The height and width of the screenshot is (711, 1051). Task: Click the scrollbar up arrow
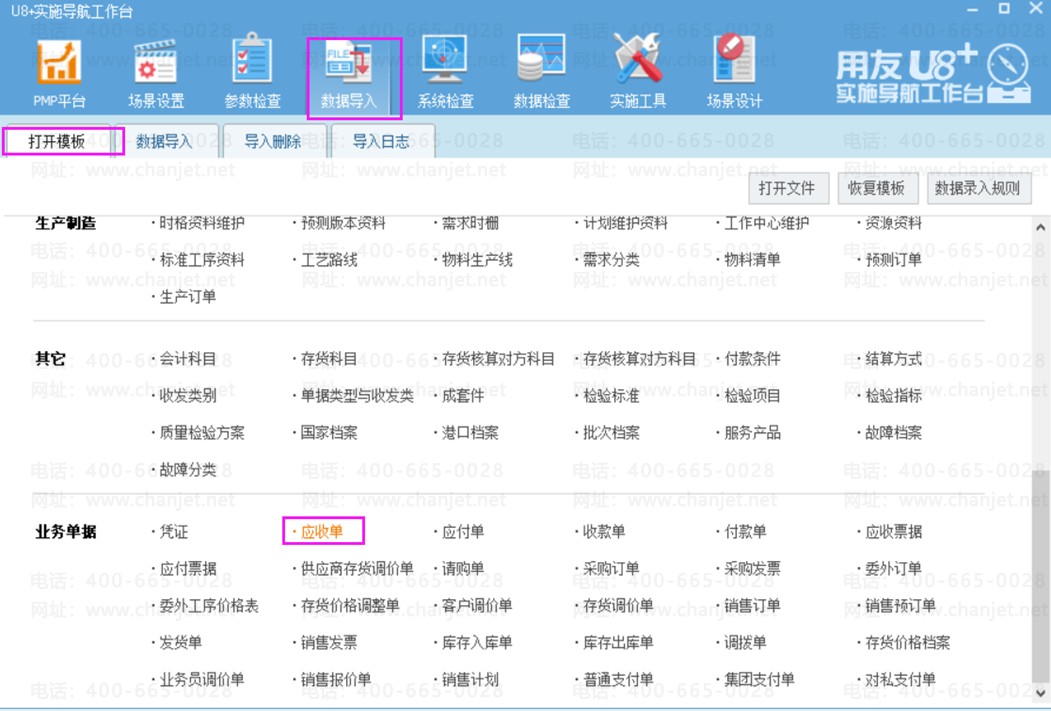coord(1040,228)
